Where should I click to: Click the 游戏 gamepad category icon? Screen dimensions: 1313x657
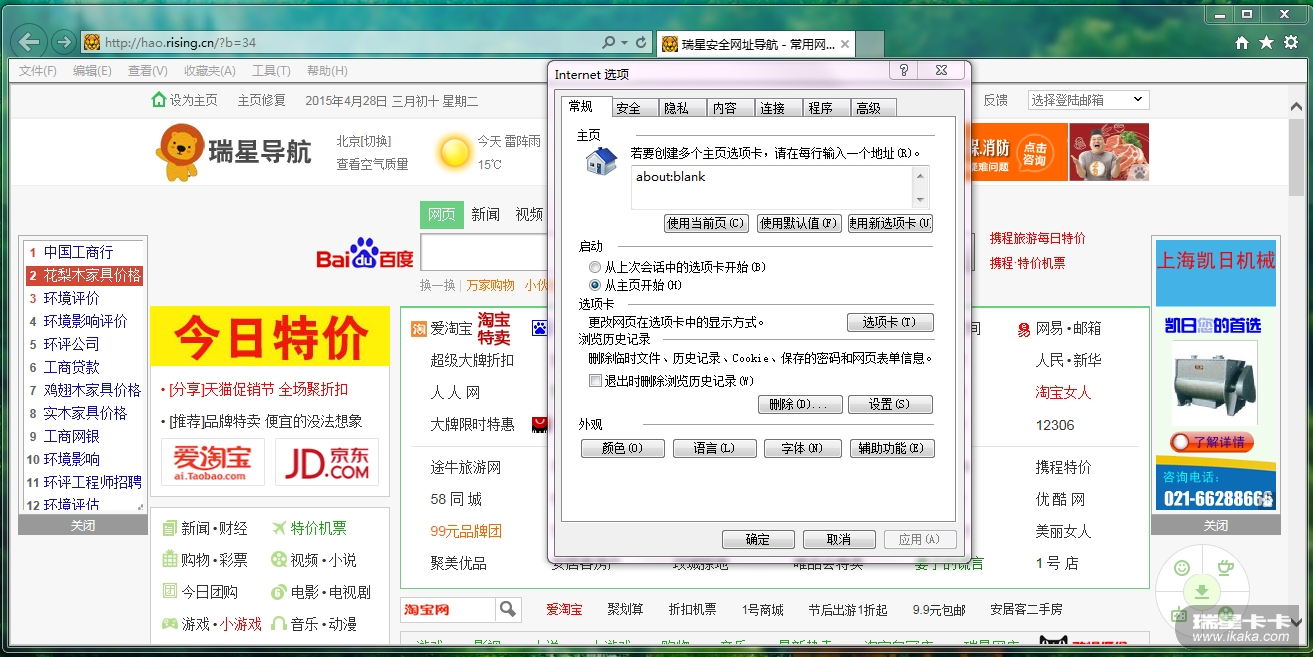click(171, 624)
